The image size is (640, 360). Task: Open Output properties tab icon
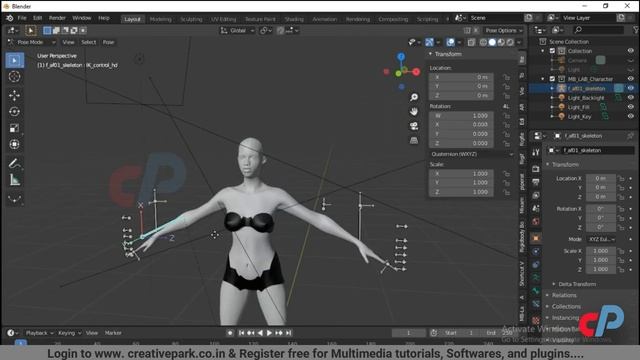pos(536,182)
